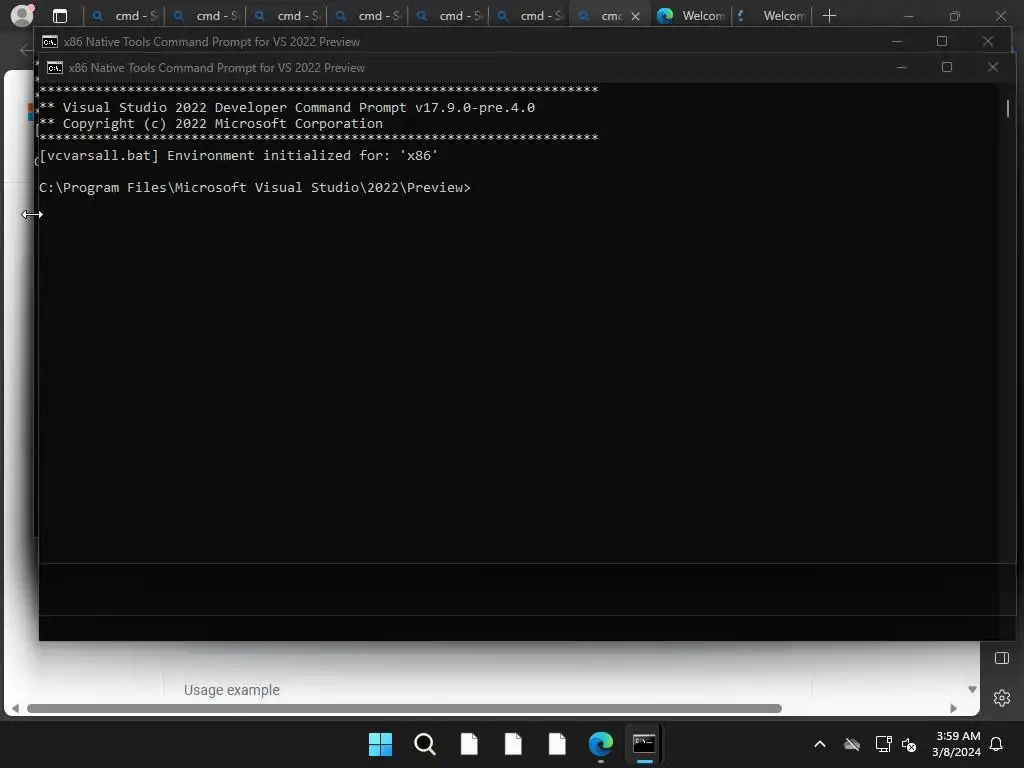The image size is (1024, 768).
Task: Click the back arrow in Edge
Action: [x=26, y=50]
